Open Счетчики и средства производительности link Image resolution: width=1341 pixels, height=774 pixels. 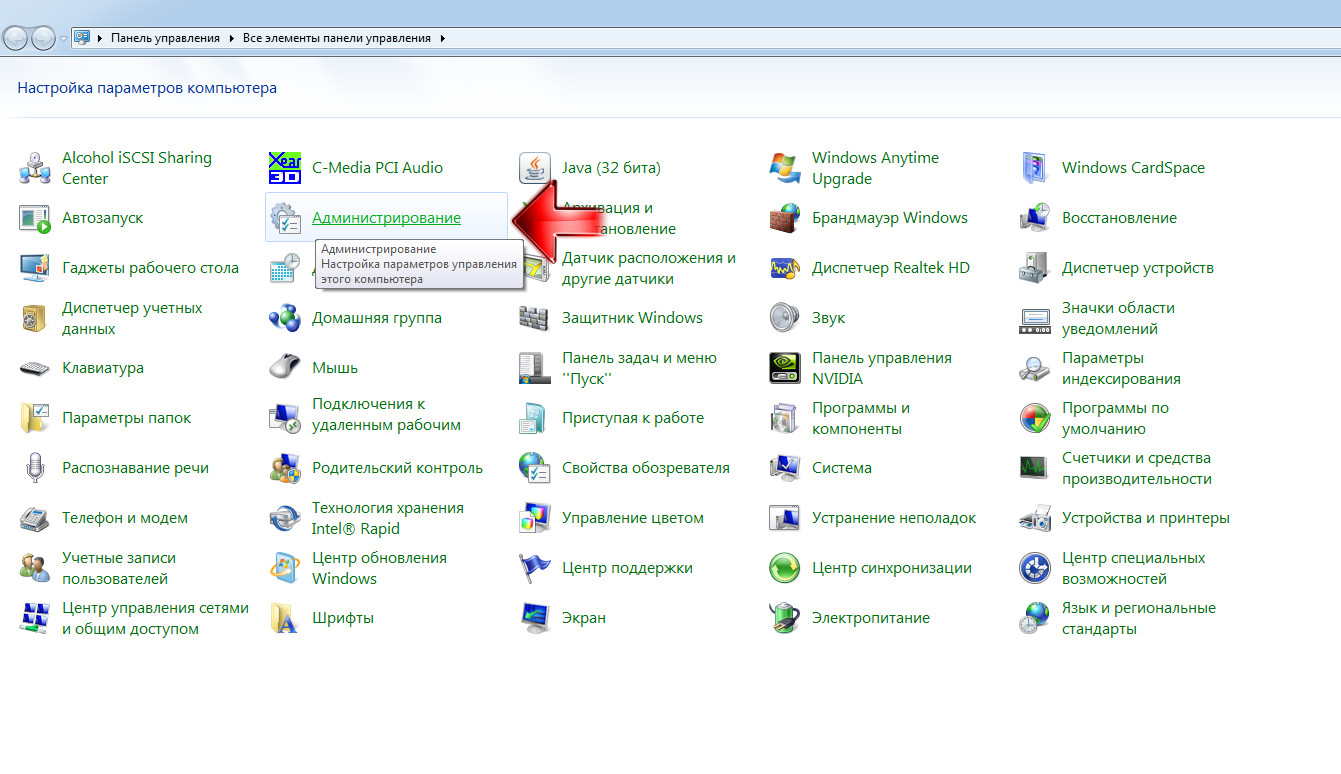click(x=1137, y=468)
